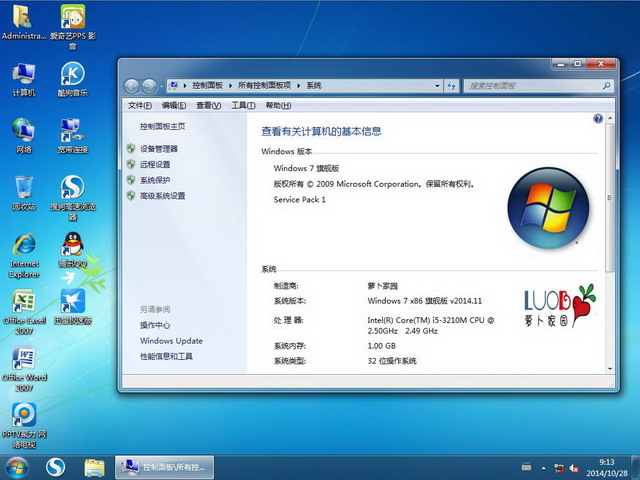Open the 计算机 desktop icon
The width and height of the screenshot is (640, 480).
(x=24, y=80)
